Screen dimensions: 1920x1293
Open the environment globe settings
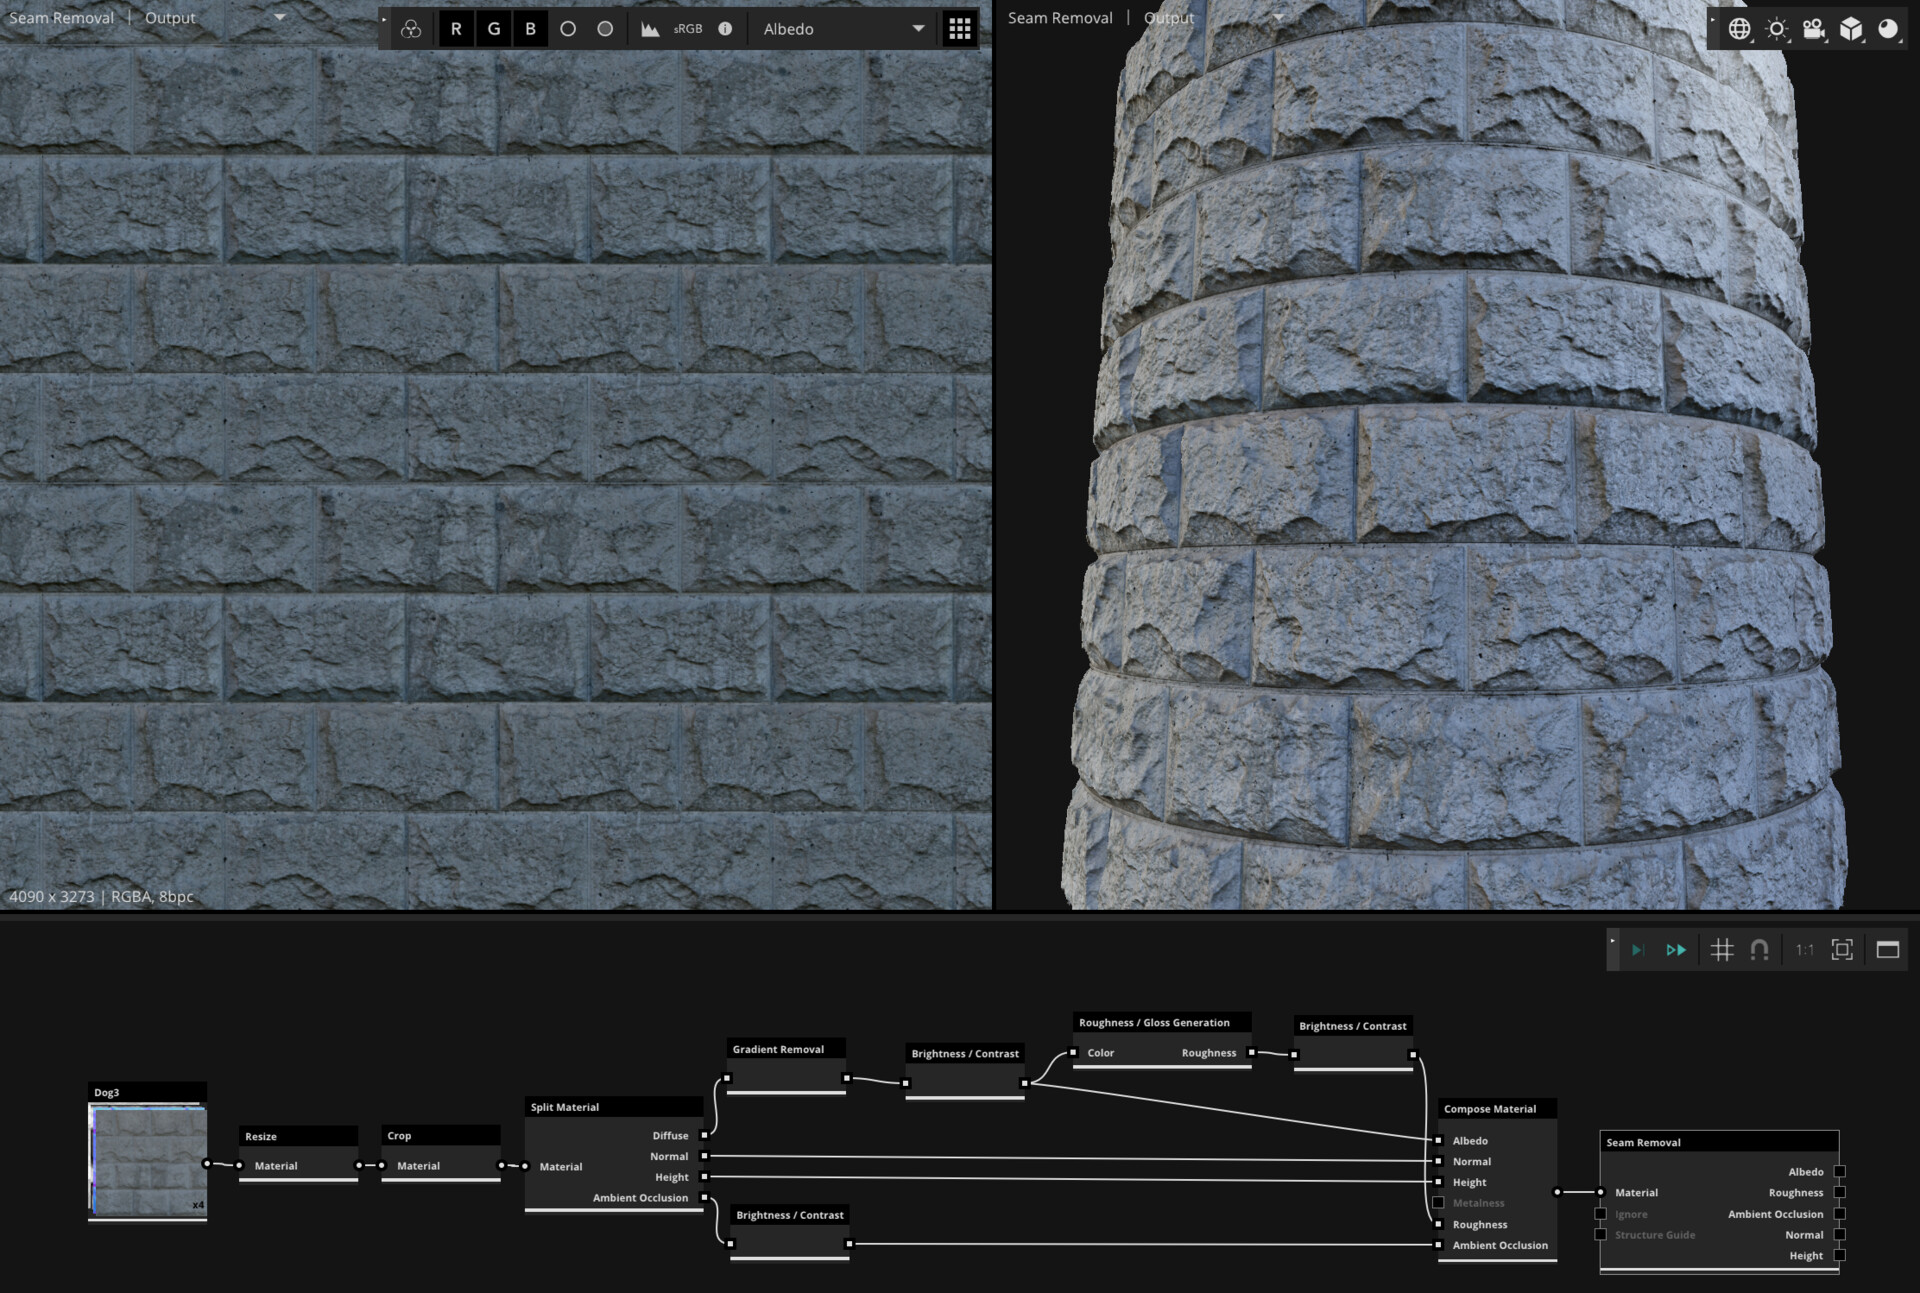coord(1740,28)
